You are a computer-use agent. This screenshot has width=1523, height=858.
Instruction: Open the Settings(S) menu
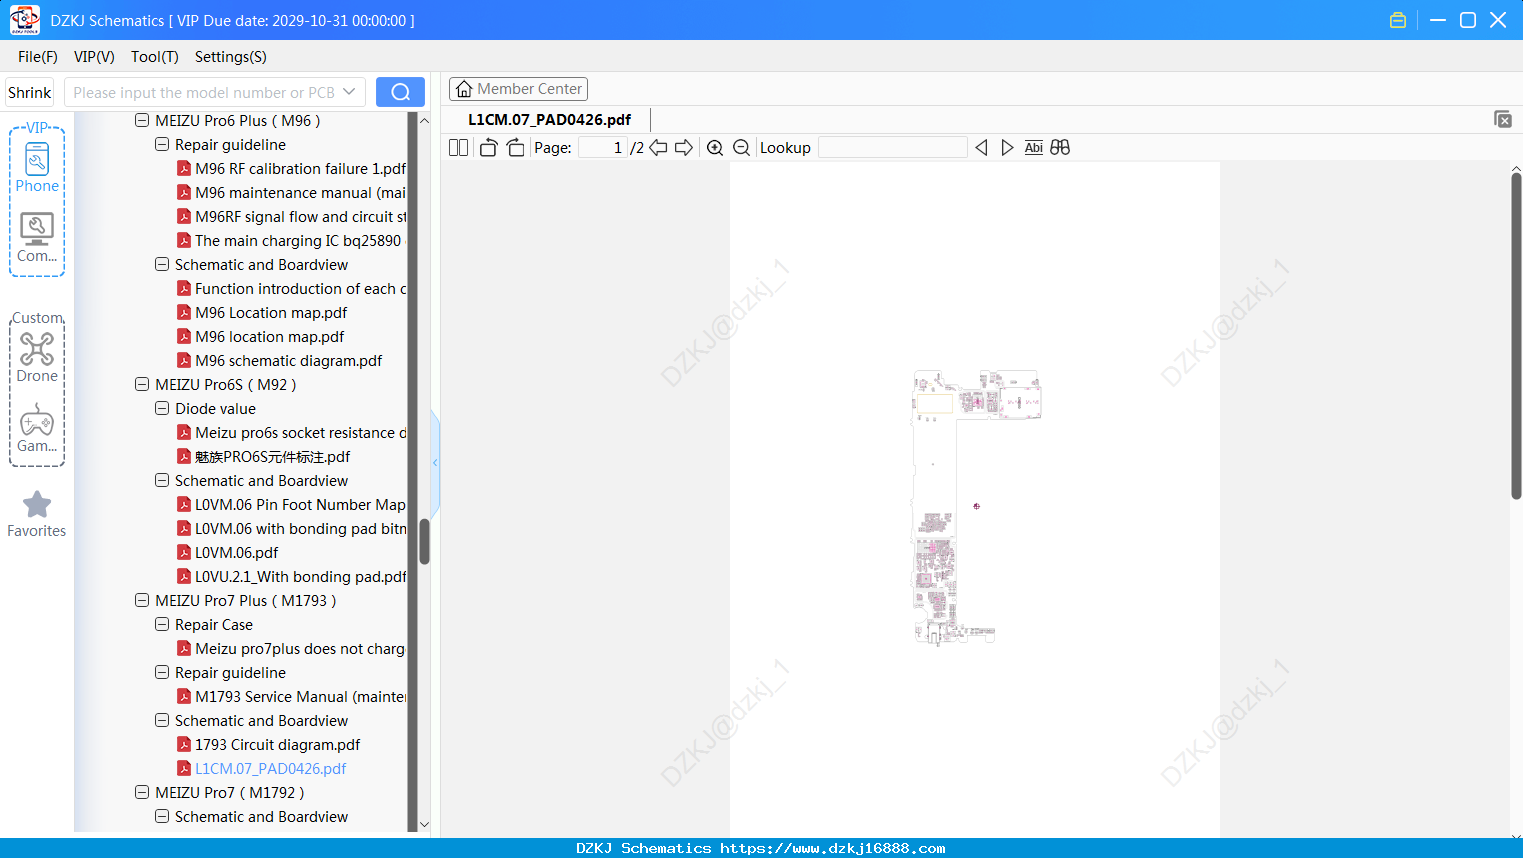pos(231,57)
